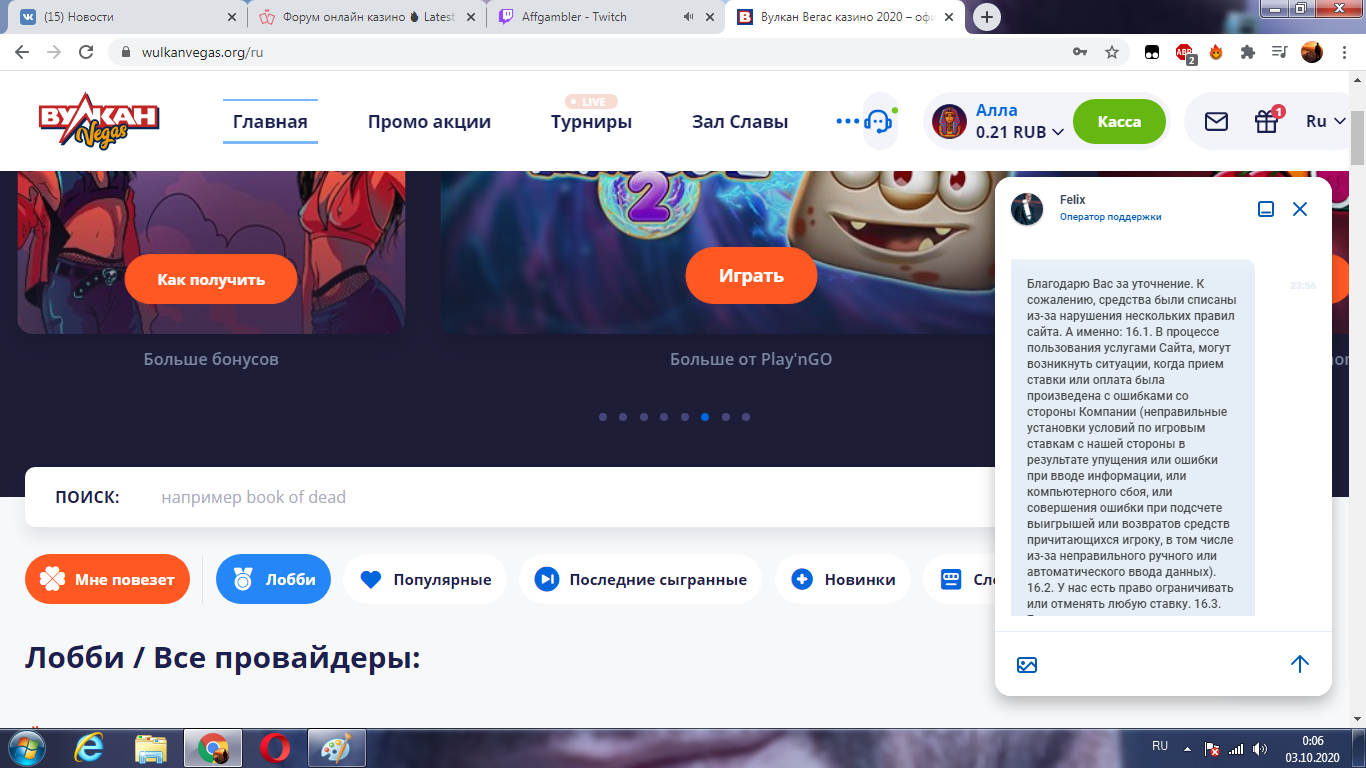Open Chrome media controls icon
1366x768 pixels.
(1279, 52)
